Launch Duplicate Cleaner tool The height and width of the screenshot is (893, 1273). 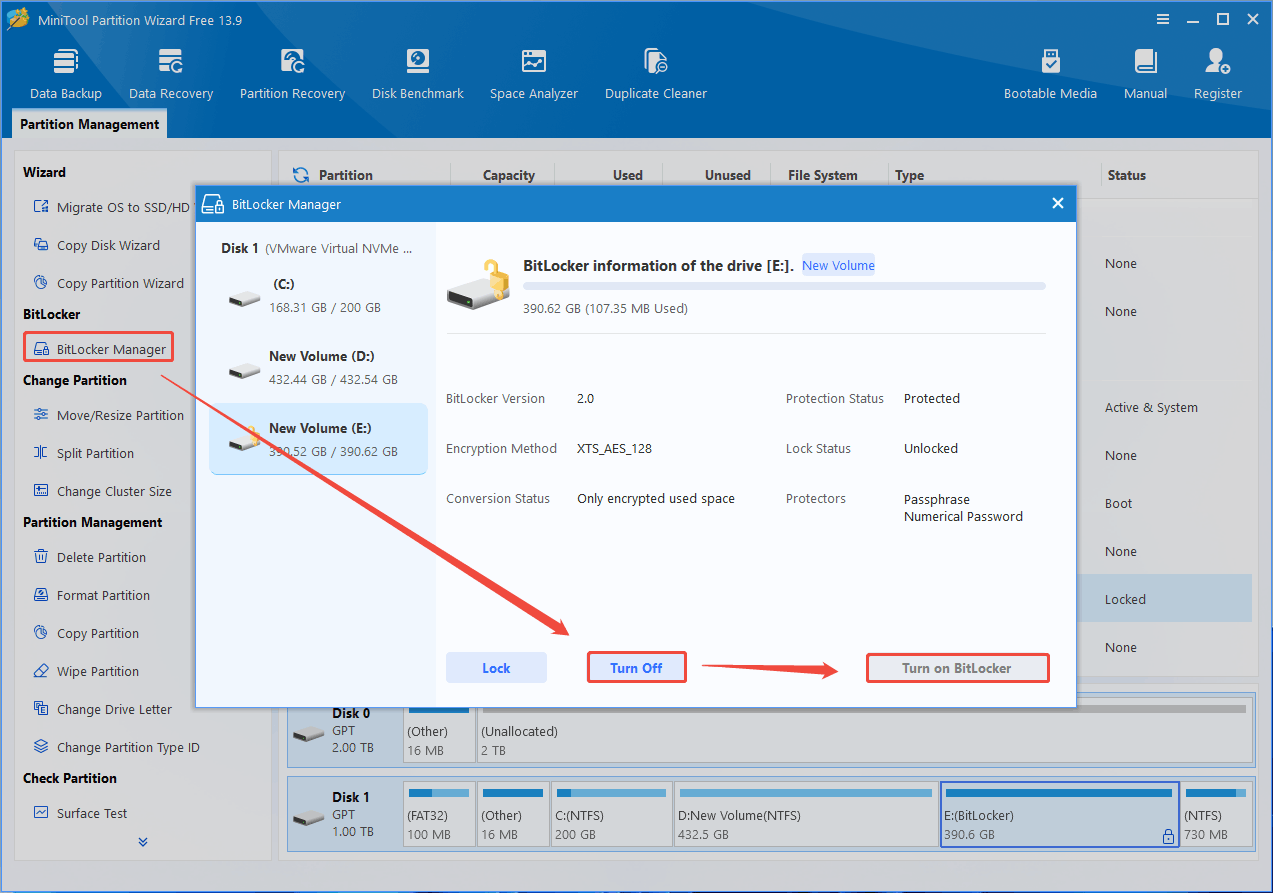coord(656,74)
